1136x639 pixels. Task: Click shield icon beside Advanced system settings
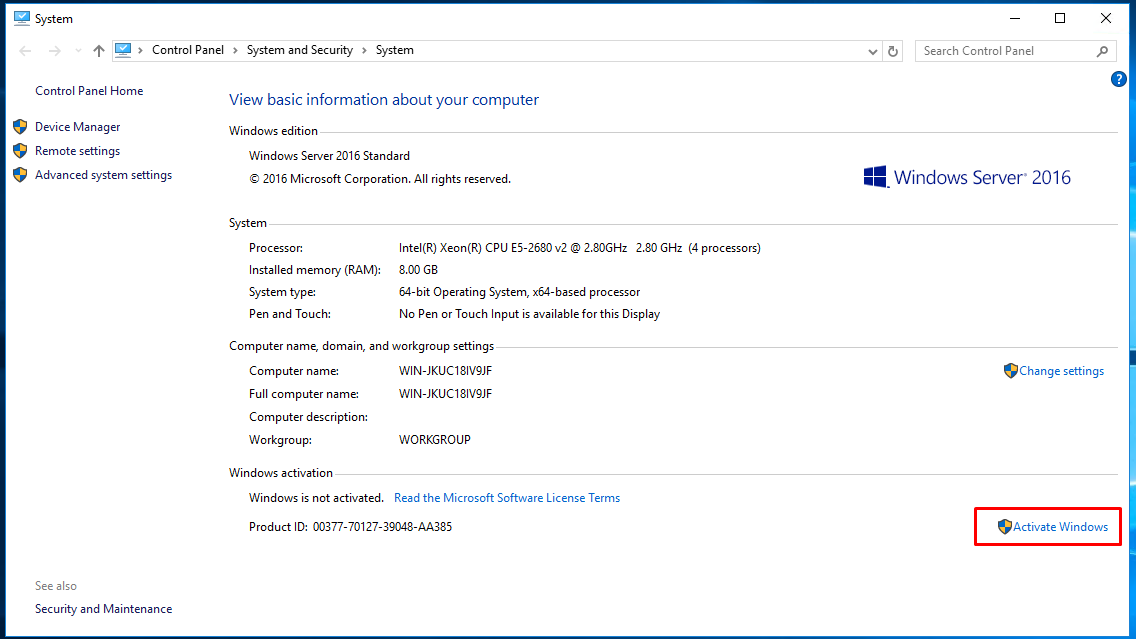click(20, 175)
